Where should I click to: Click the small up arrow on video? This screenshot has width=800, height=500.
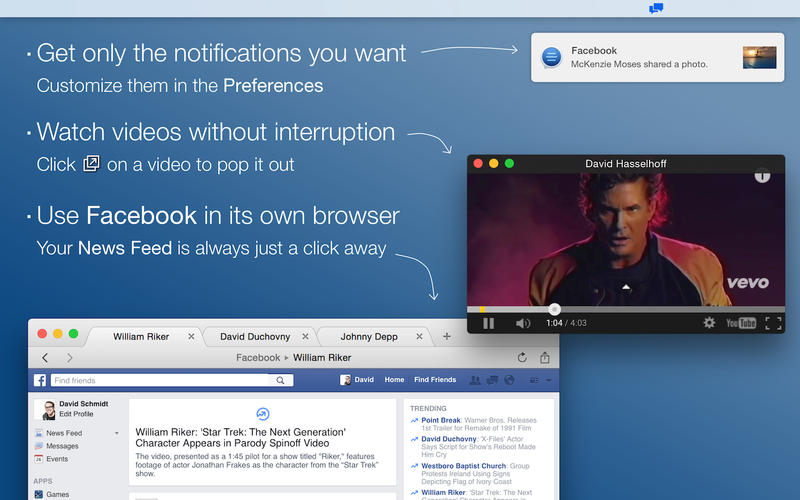[626, 287]
